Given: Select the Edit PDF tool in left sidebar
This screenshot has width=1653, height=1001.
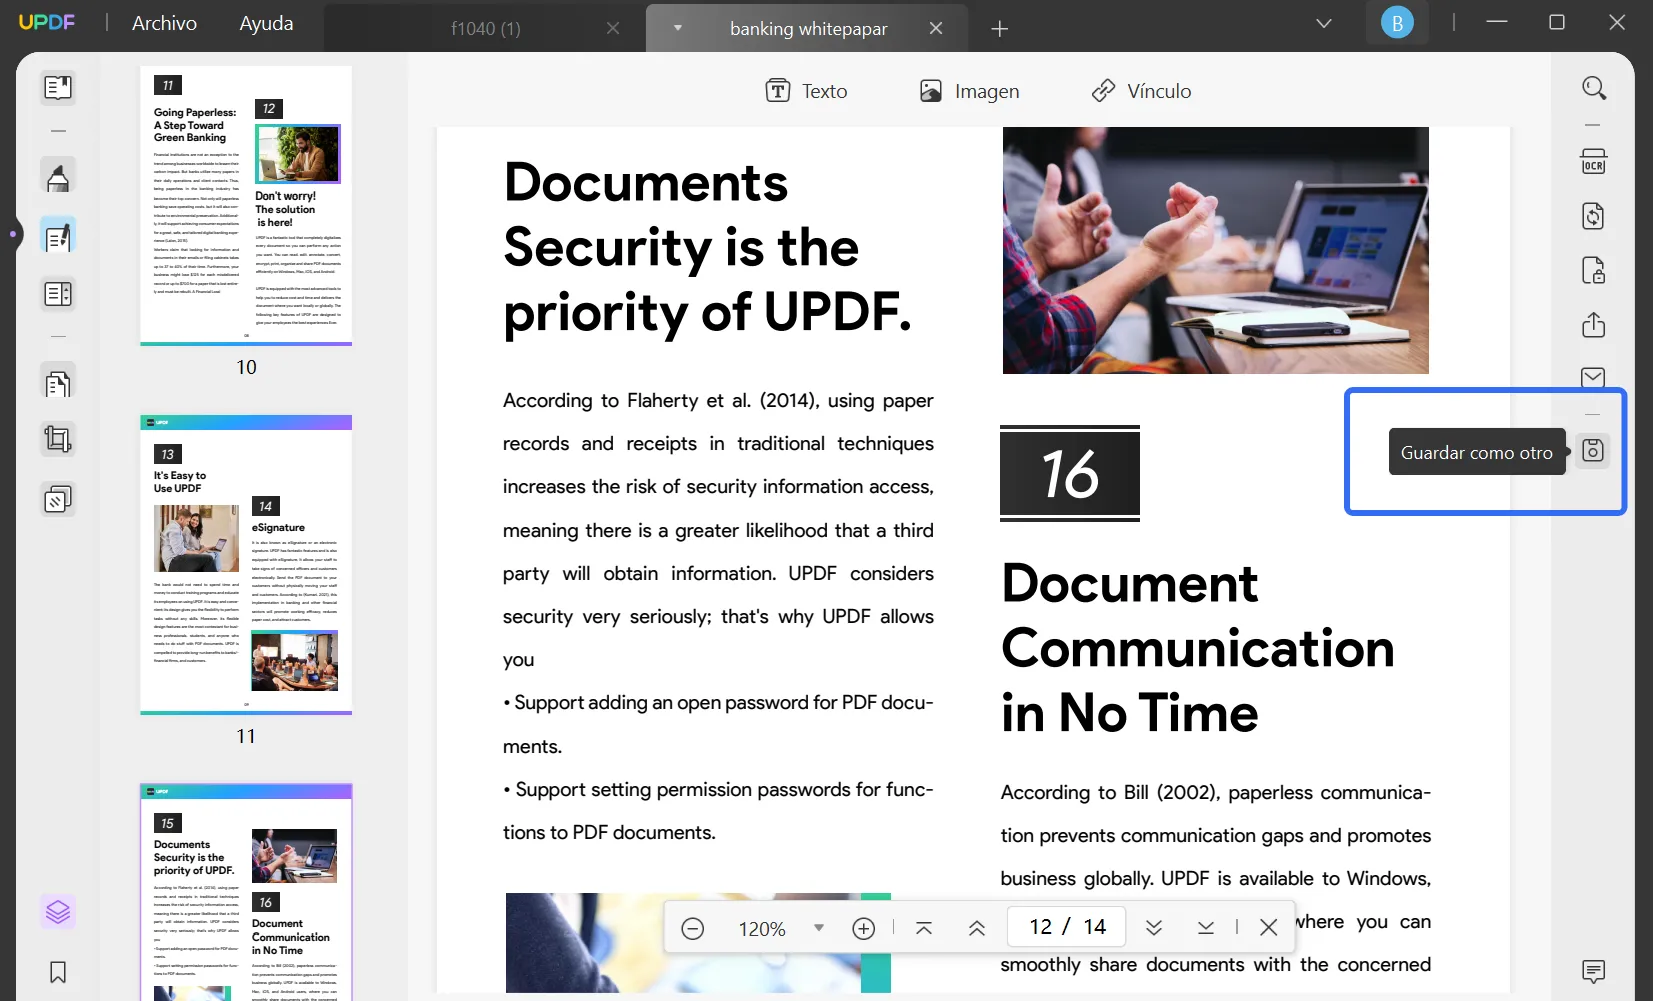Looking at the screenshot, I should [x=58, y=236].
